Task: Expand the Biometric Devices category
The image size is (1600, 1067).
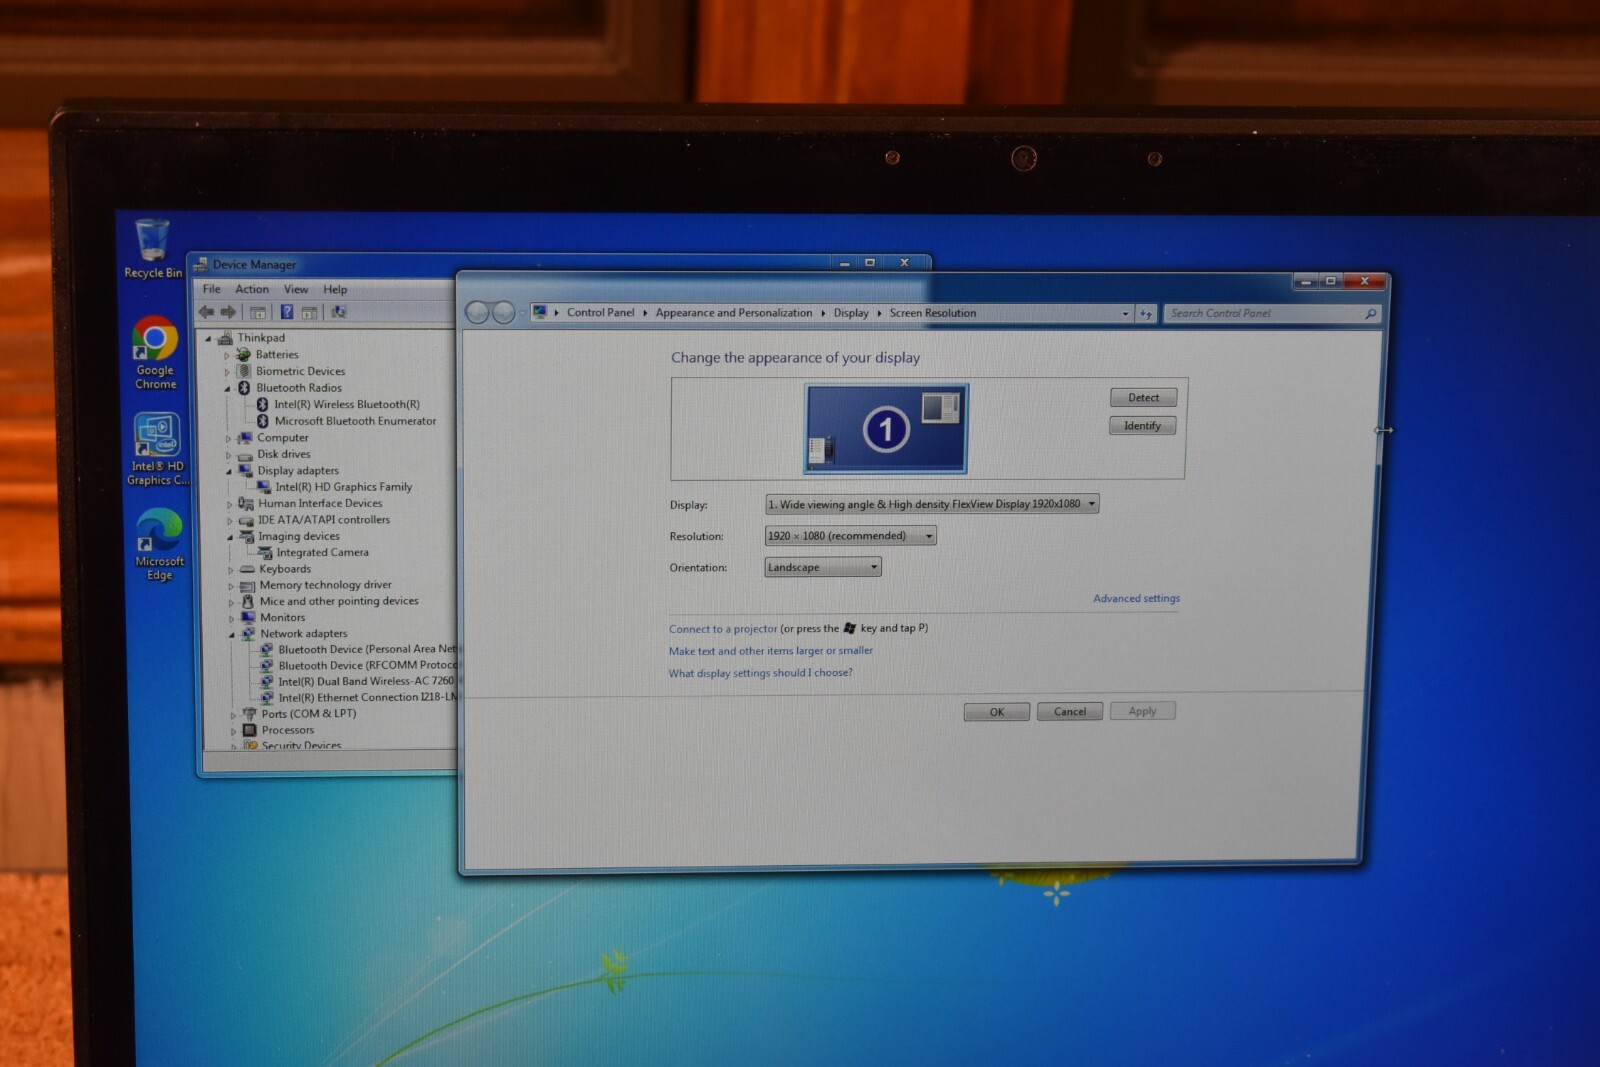Action: tap(227, 372)
